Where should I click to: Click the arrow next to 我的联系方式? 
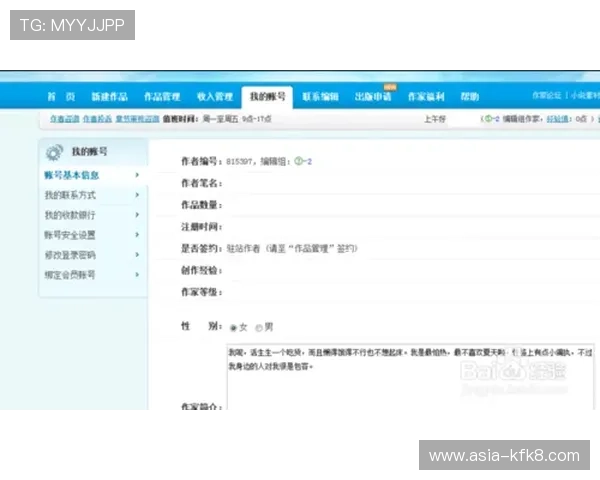point(137,195)
